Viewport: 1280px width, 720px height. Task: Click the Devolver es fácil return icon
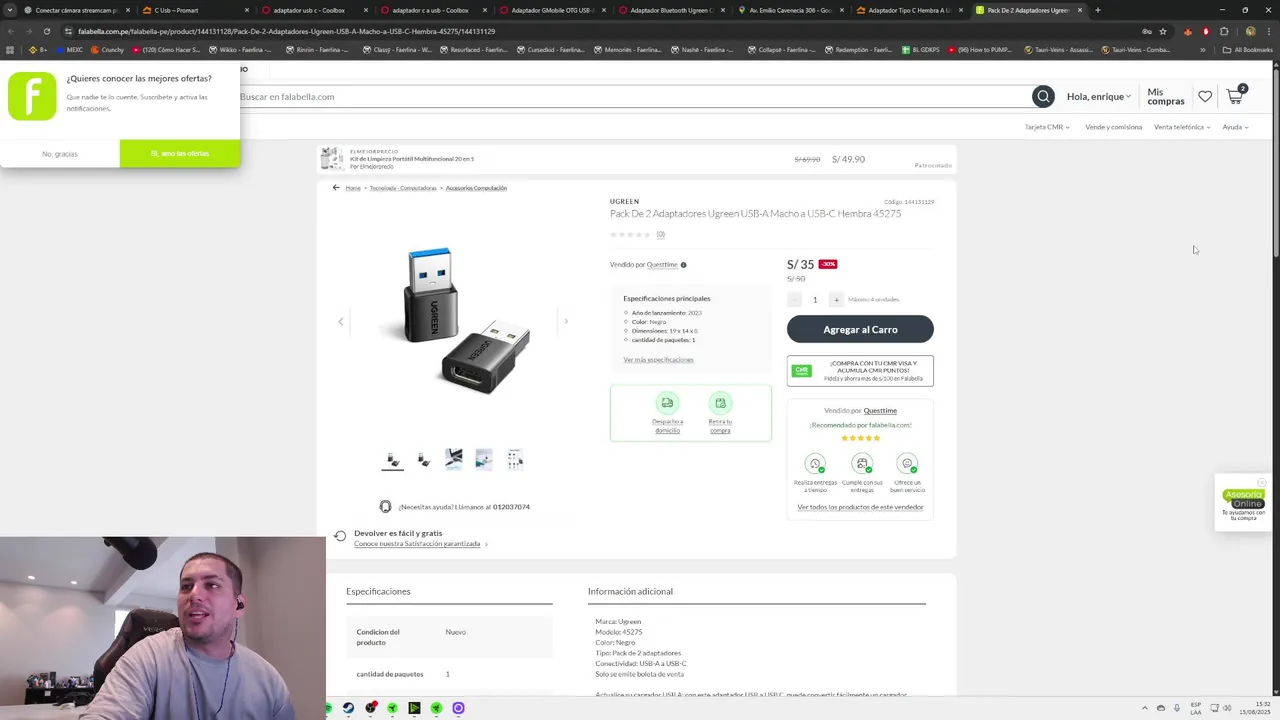[340, 537]
